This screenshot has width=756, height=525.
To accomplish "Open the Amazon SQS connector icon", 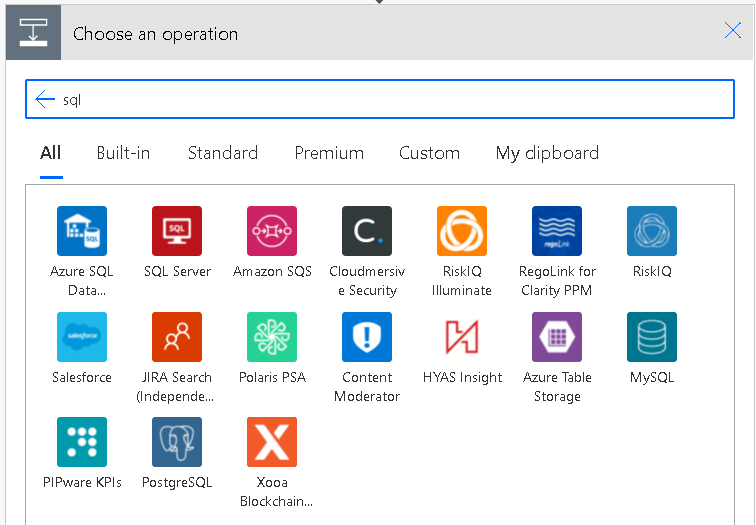I will (272, 231).
